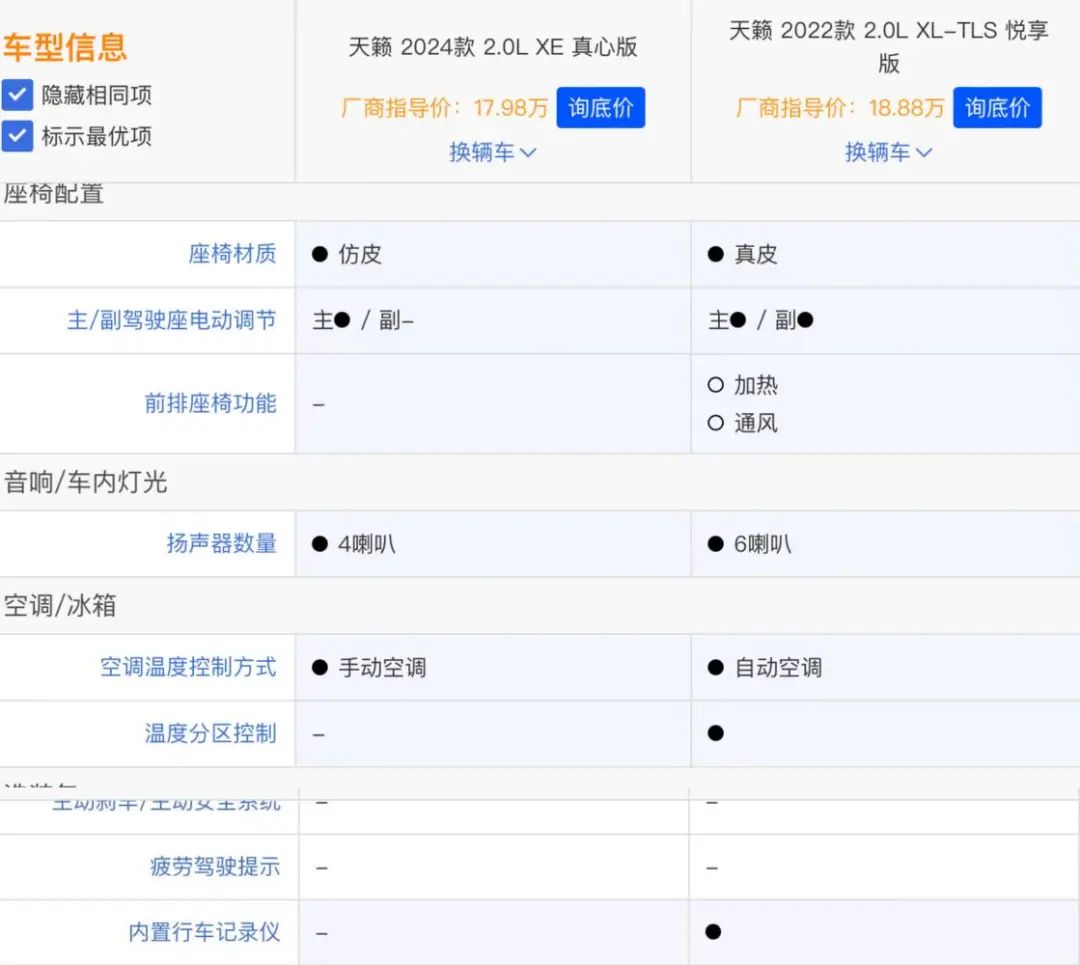Toggle the 标示最优项 checkbox

coord(18,136)
